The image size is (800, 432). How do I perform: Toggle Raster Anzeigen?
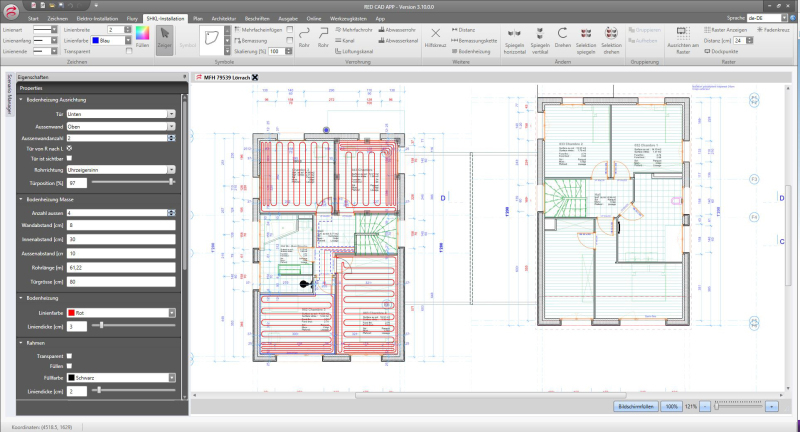click(726, 30)
